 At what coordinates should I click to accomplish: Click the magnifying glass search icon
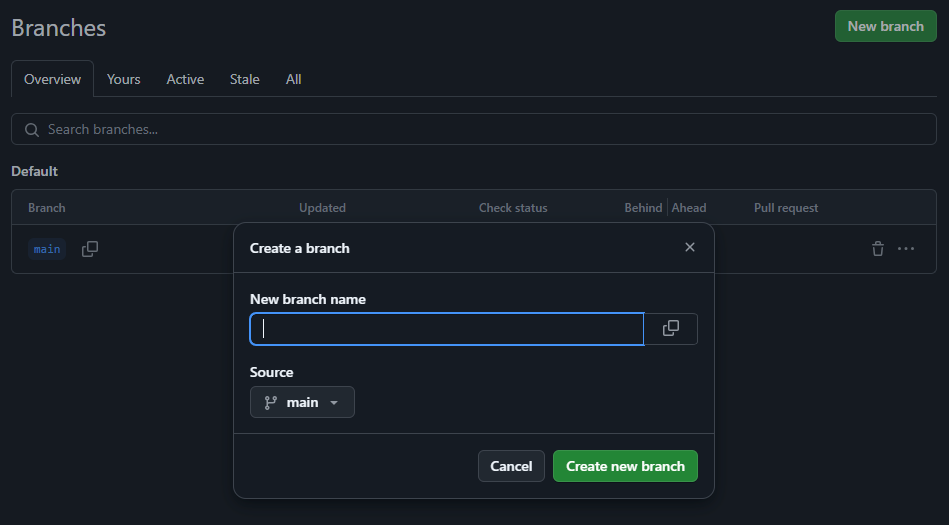click(32, 130)
